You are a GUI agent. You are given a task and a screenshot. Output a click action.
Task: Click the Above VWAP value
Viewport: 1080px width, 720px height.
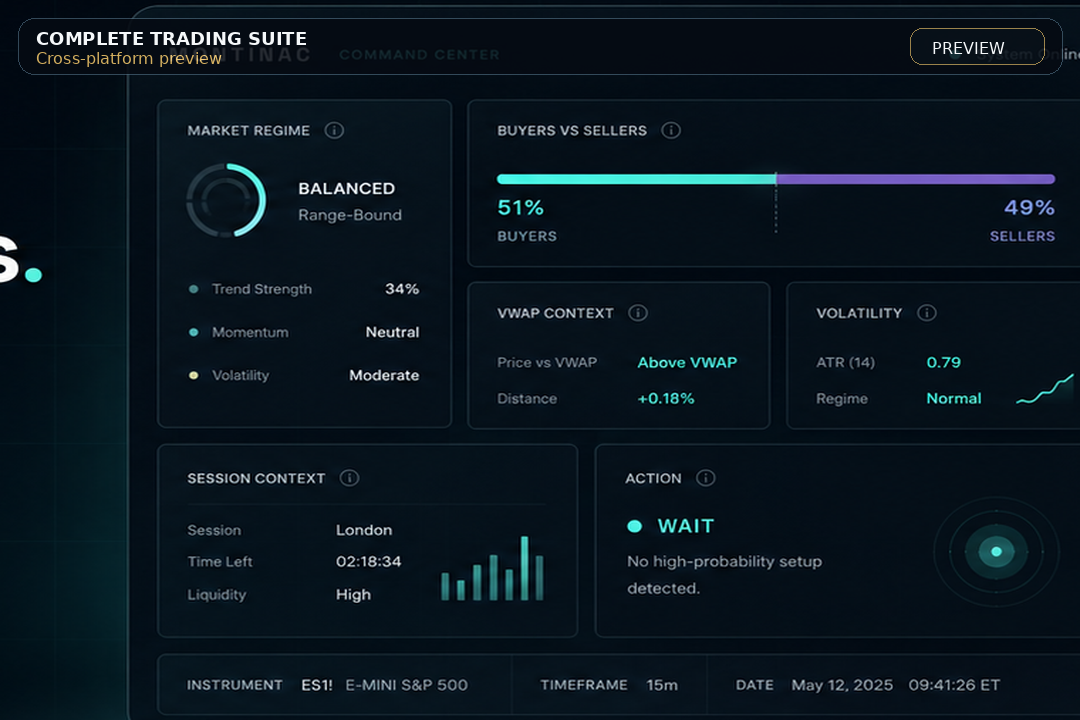[x=687, y=362]
